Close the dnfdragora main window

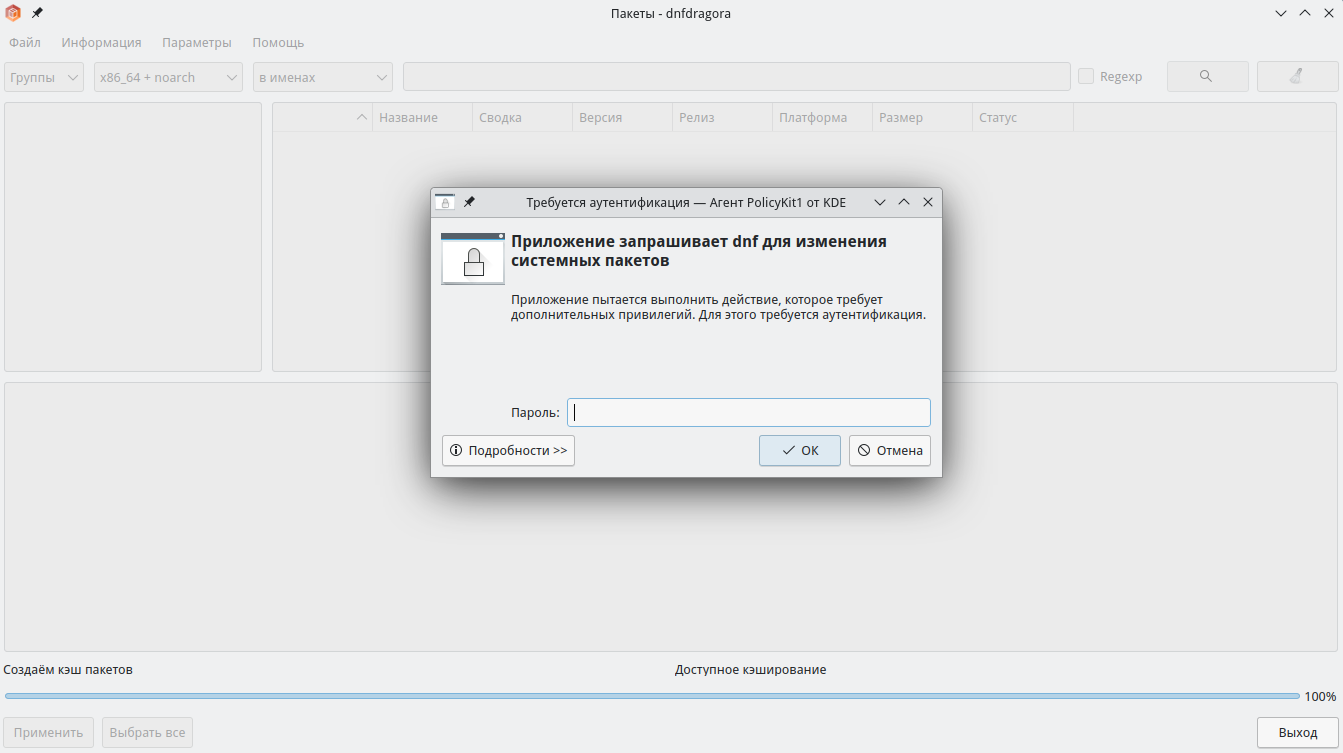tap(1328, 13)
